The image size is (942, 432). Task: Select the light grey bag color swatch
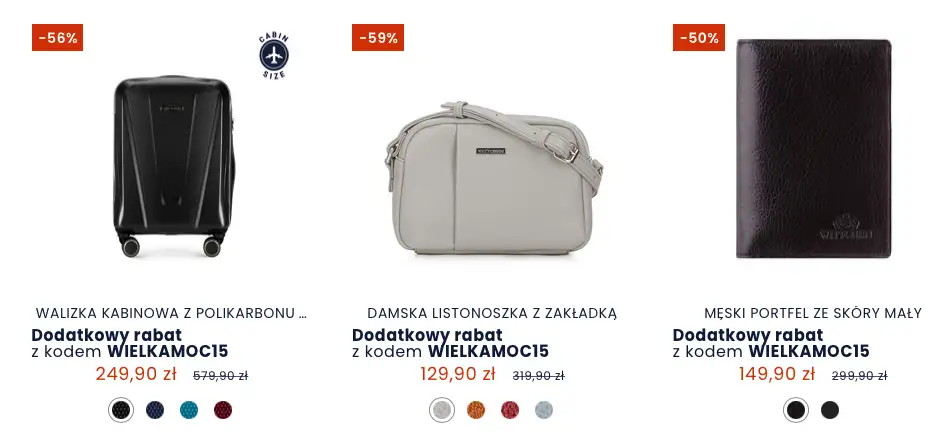pyautogui.click(x=442, y=410)
